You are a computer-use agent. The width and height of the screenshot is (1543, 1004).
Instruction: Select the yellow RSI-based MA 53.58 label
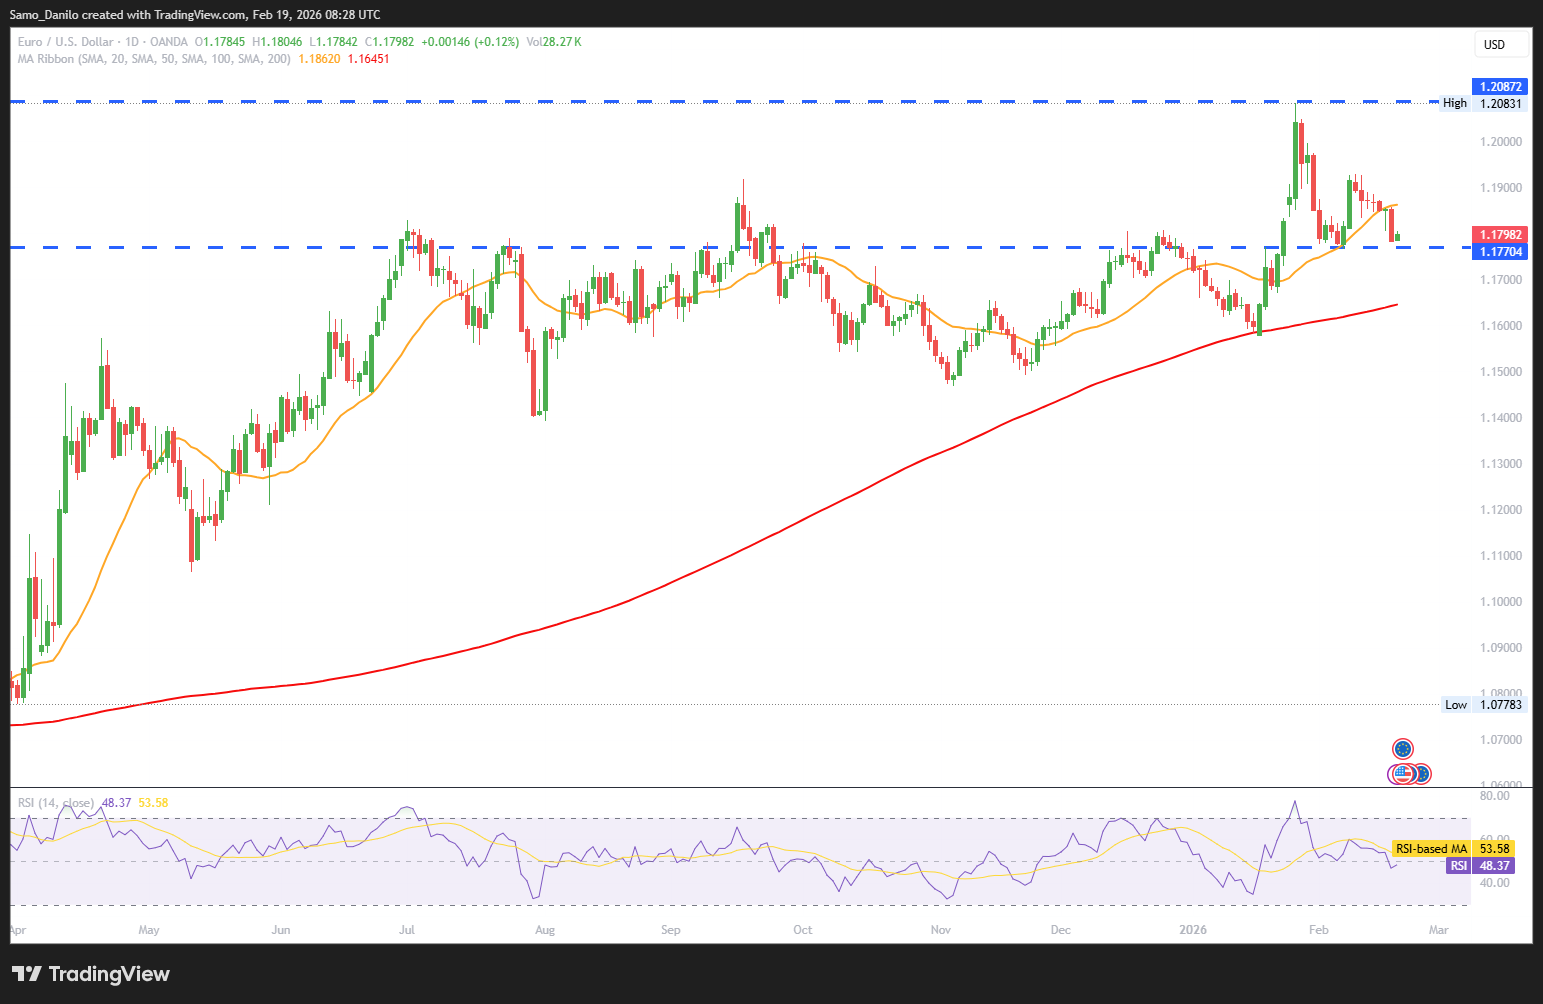(1453, 849)
